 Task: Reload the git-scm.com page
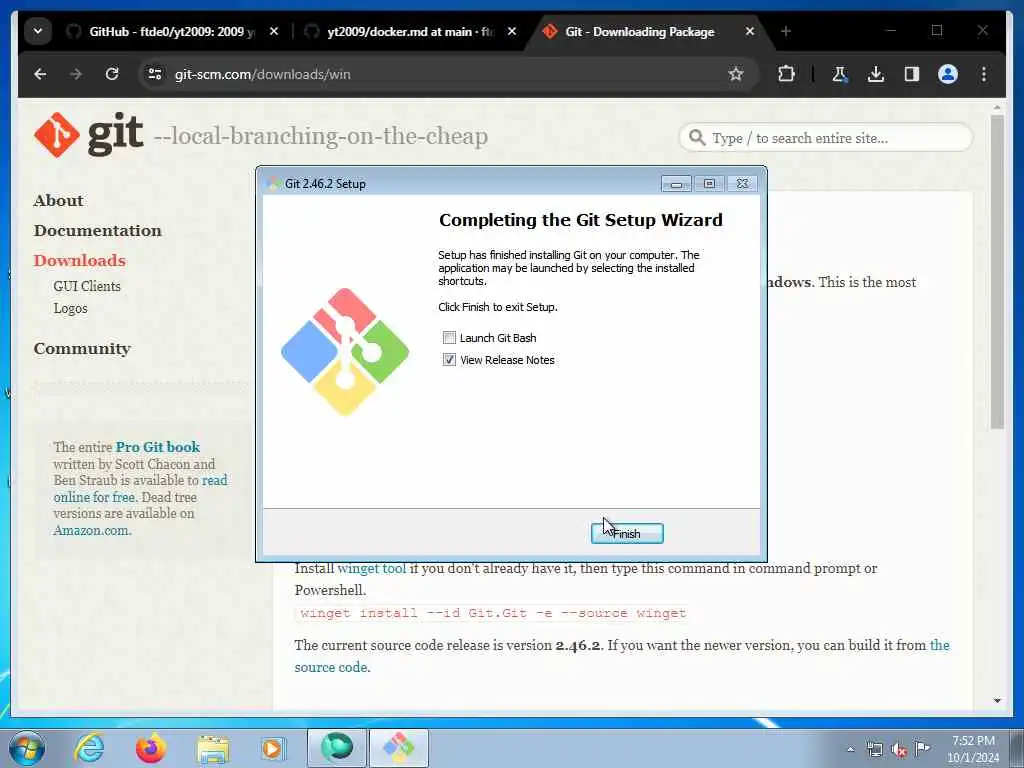112,74
